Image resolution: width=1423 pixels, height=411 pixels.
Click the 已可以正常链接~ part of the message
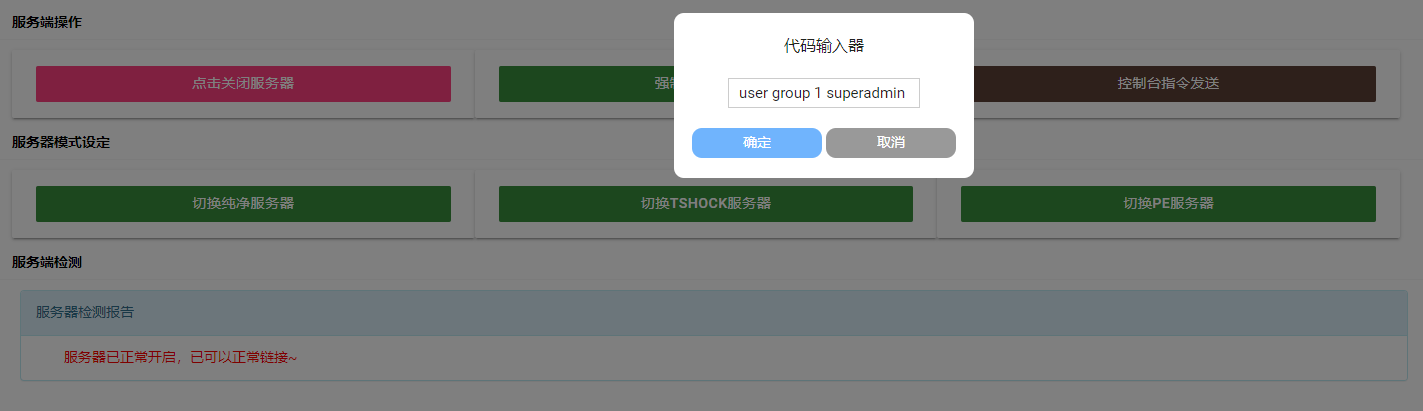pyautogui.click(x=243, y=357)
